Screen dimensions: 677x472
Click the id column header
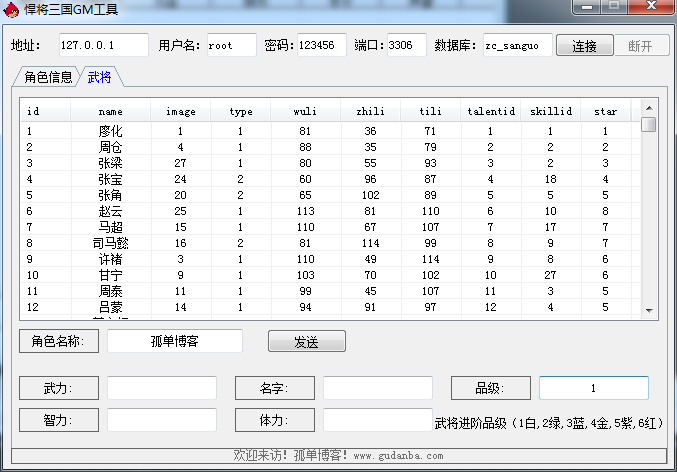point(45,111)
